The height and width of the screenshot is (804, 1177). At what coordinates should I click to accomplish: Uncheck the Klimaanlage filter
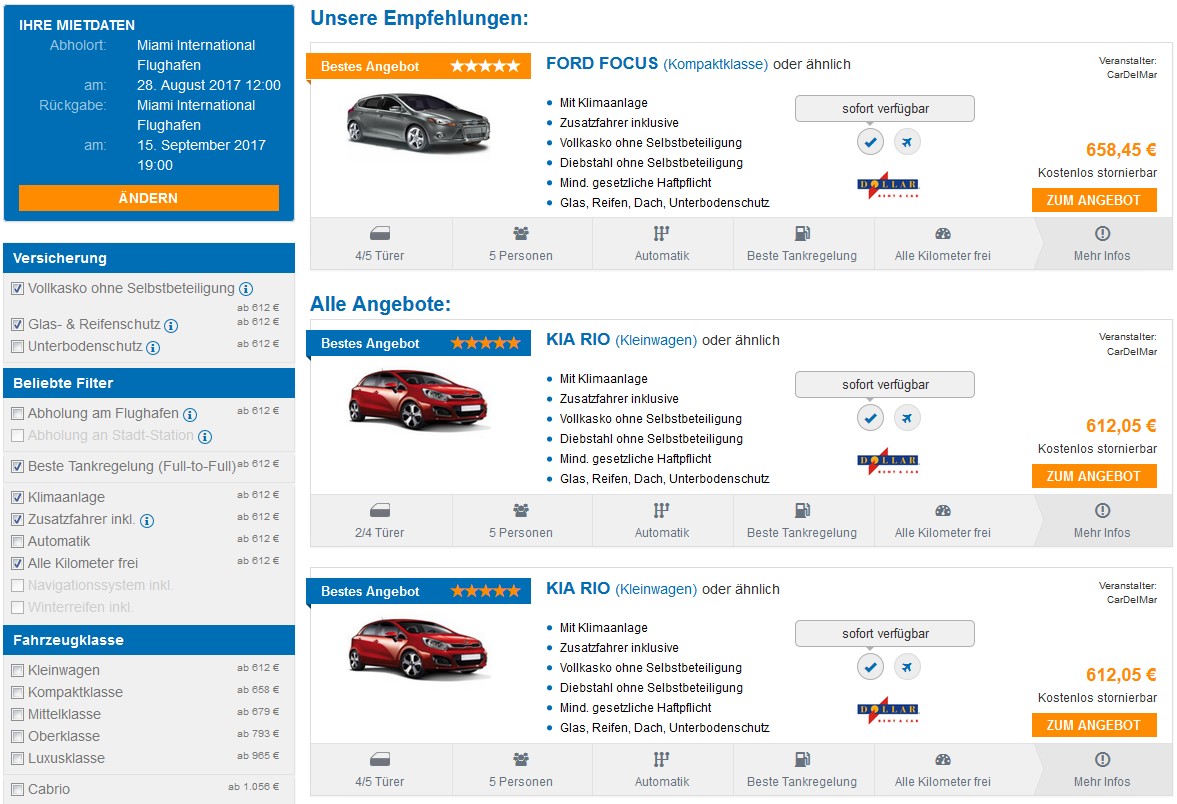click(18, 497)
